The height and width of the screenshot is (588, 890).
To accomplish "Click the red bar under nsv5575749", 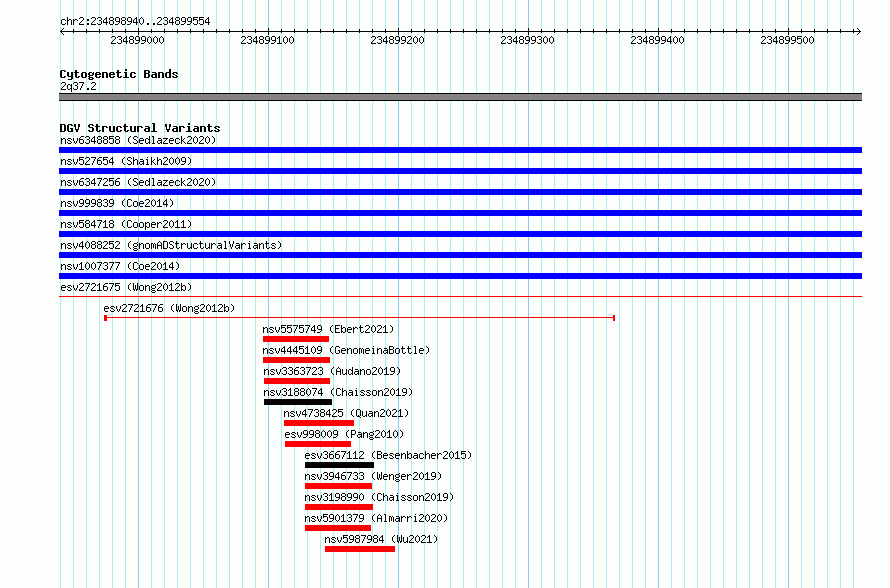I will (296, 339).
